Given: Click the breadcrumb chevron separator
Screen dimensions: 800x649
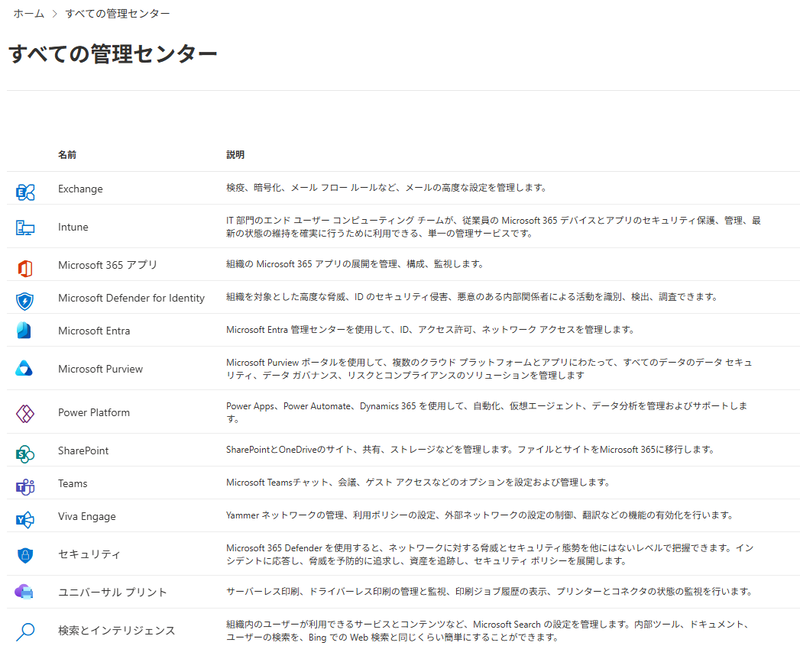Looking at the screenshot, I should coord(55,14).
